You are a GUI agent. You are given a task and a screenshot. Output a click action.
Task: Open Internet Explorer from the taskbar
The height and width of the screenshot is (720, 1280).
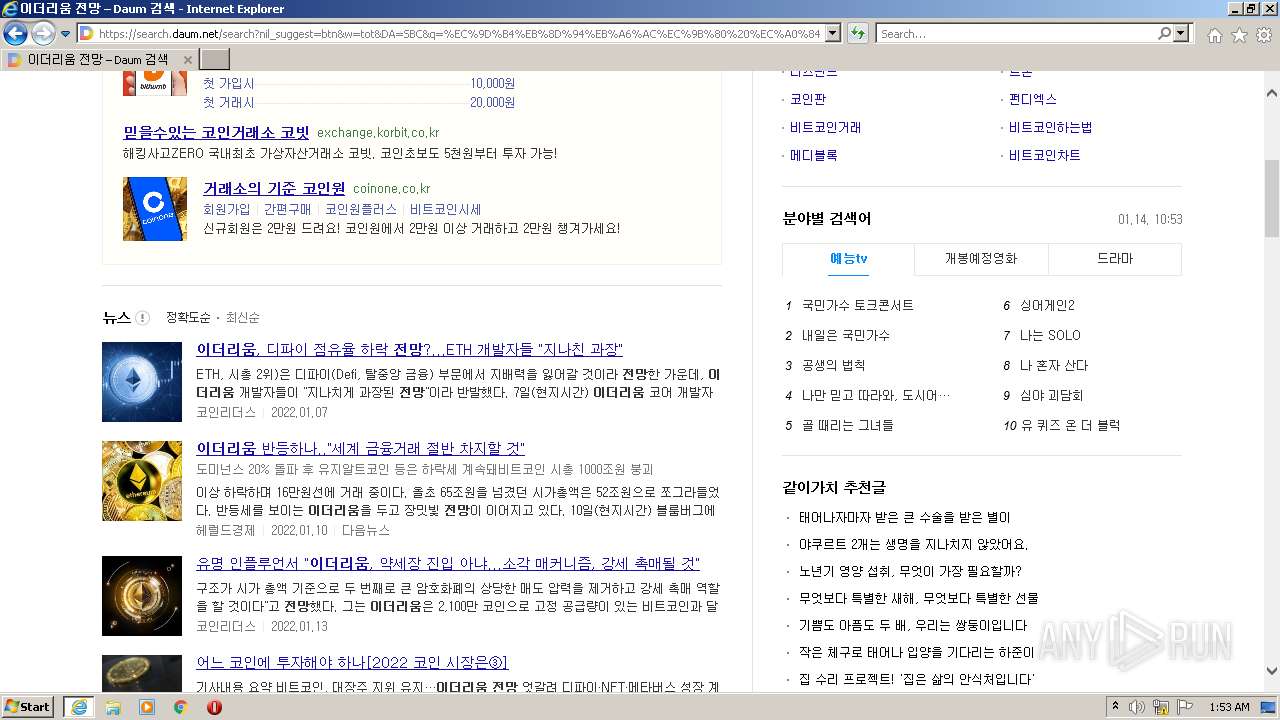(78, 707)
